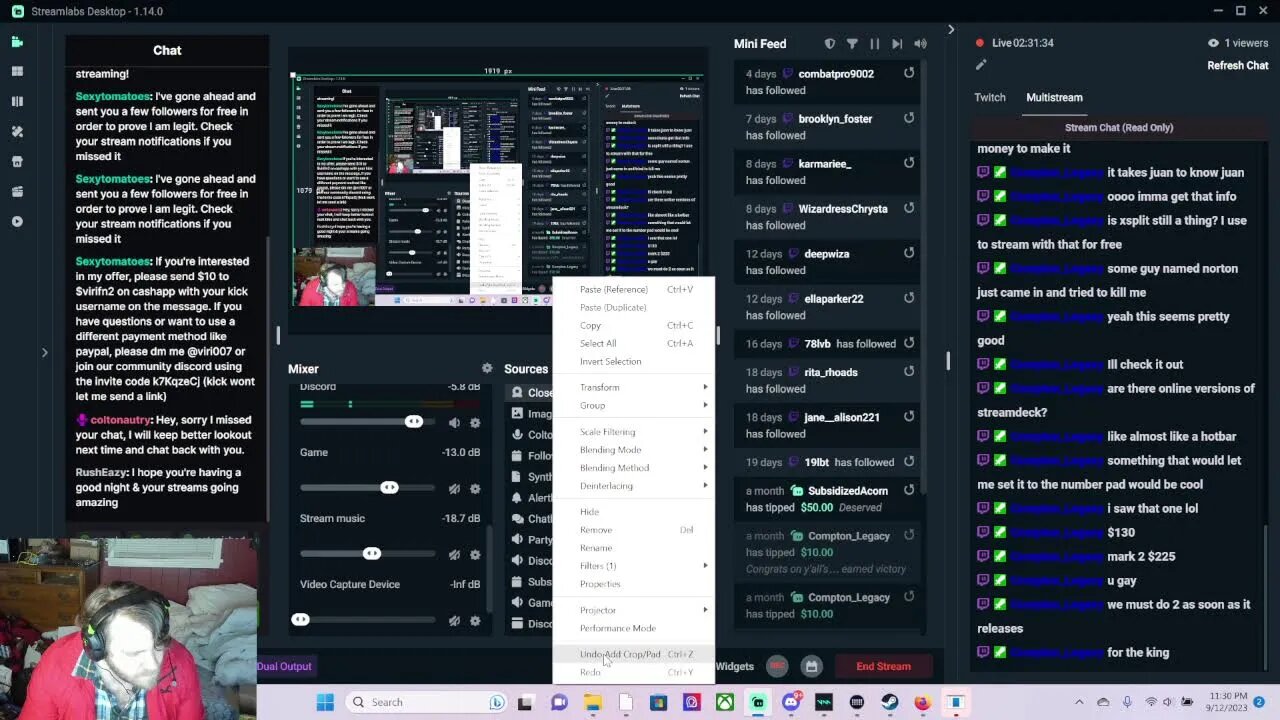This screenshot has height=720, width=1280.
Task: Replay the brooklyn_foster follow alert
Action: [909, 118]
